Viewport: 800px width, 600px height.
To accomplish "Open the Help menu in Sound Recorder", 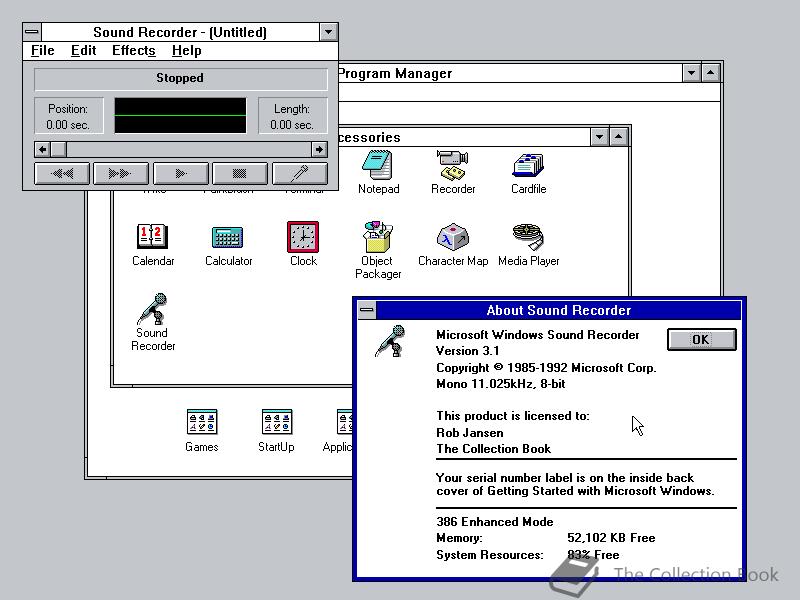I will (186, 51).
